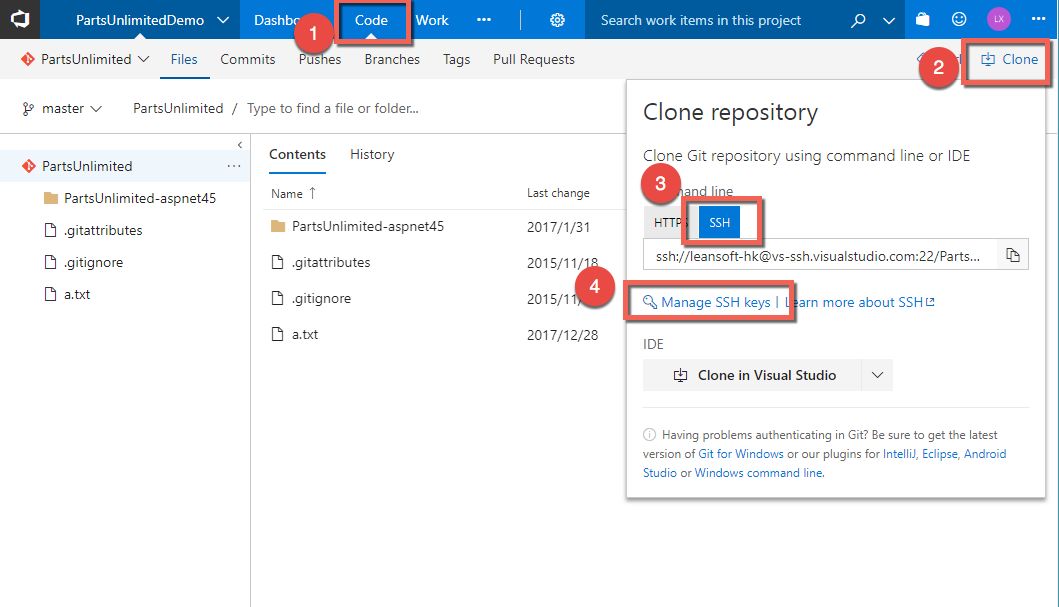Open the far-right ellipsis menu in header
Image resolution: width=1059 pixels, height=607 pixels.
[x=1039, y=19]
